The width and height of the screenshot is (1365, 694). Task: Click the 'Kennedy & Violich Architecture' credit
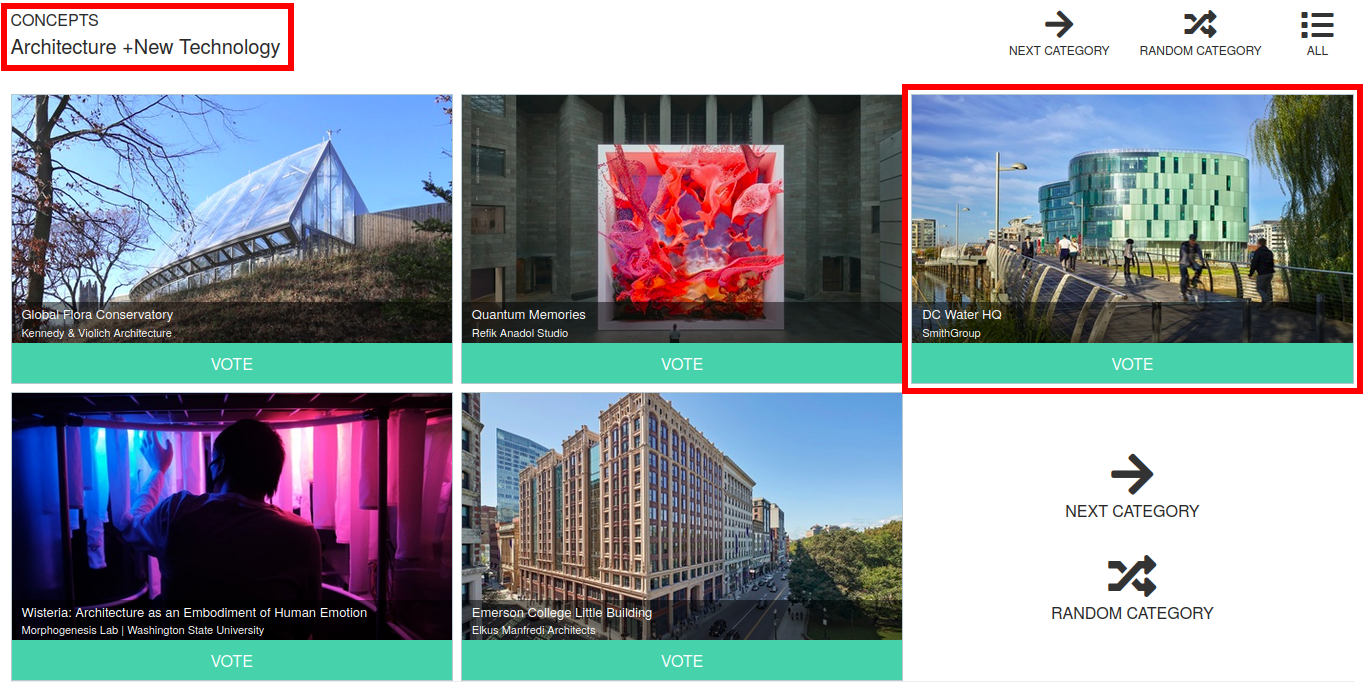(97, 333)
